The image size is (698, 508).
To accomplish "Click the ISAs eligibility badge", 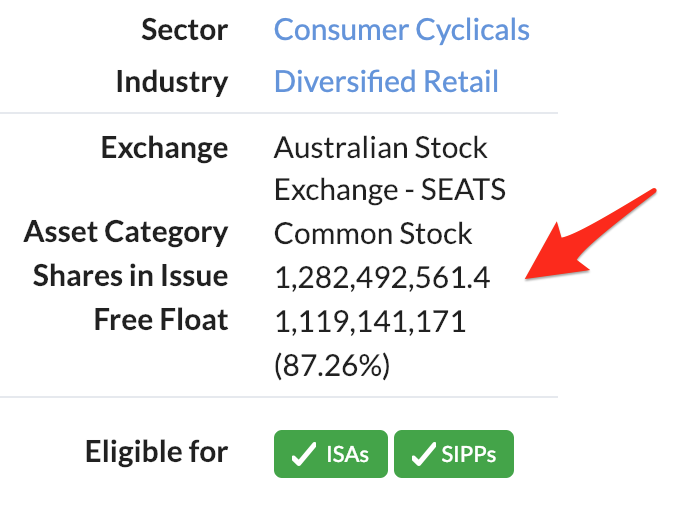I will (x=331, y=454).
